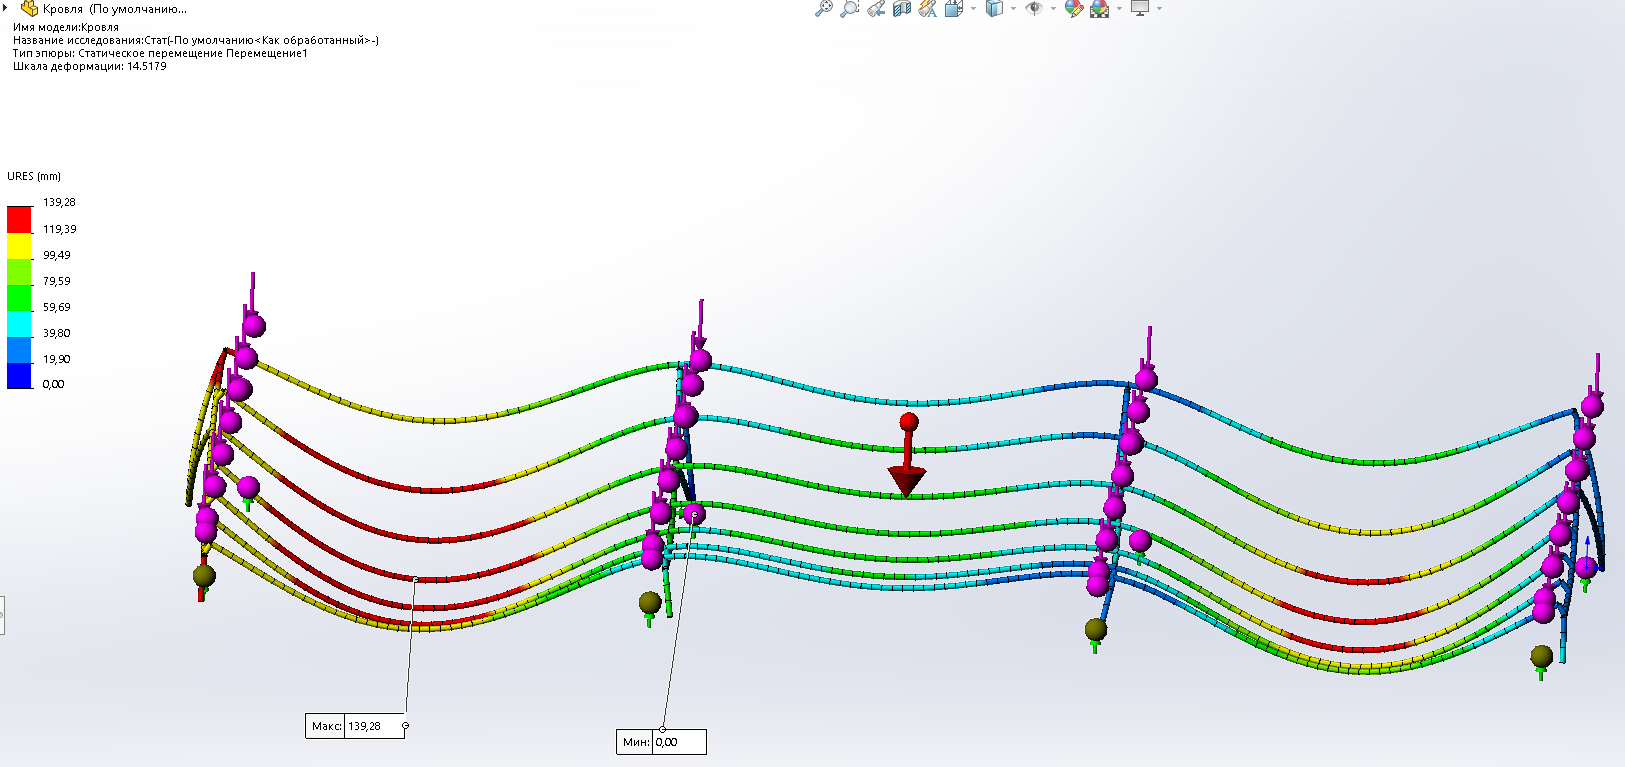1625x767 pixels.
Task: Click the dark blue legend swatch
Action: [19, 376]
